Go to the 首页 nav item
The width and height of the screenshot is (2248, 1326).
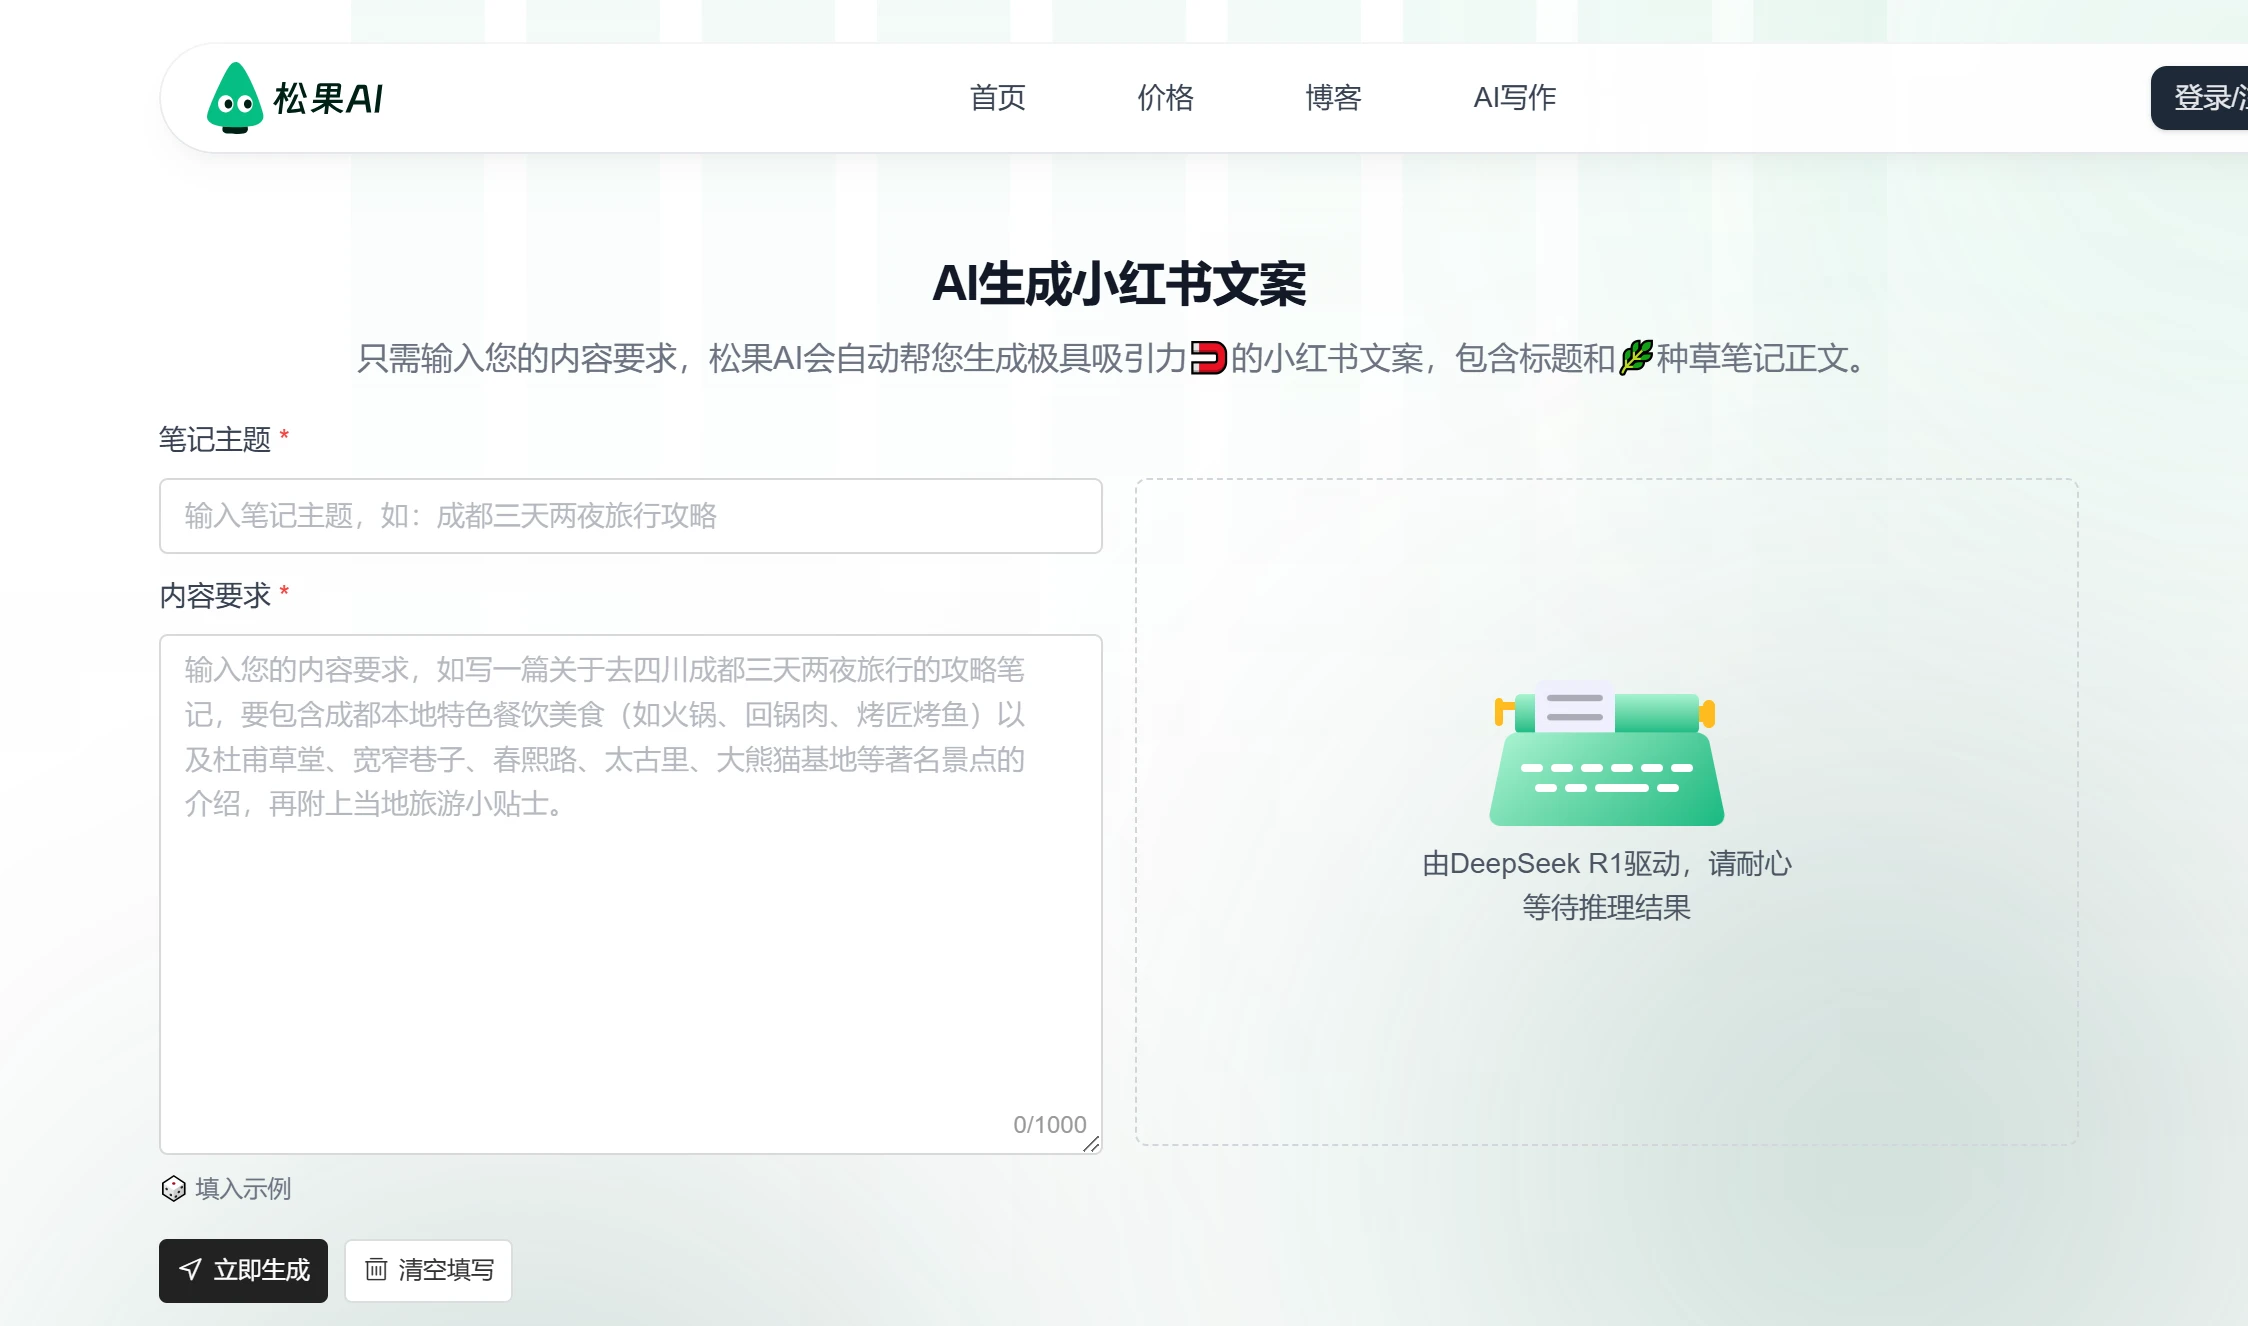click(997, 98)
